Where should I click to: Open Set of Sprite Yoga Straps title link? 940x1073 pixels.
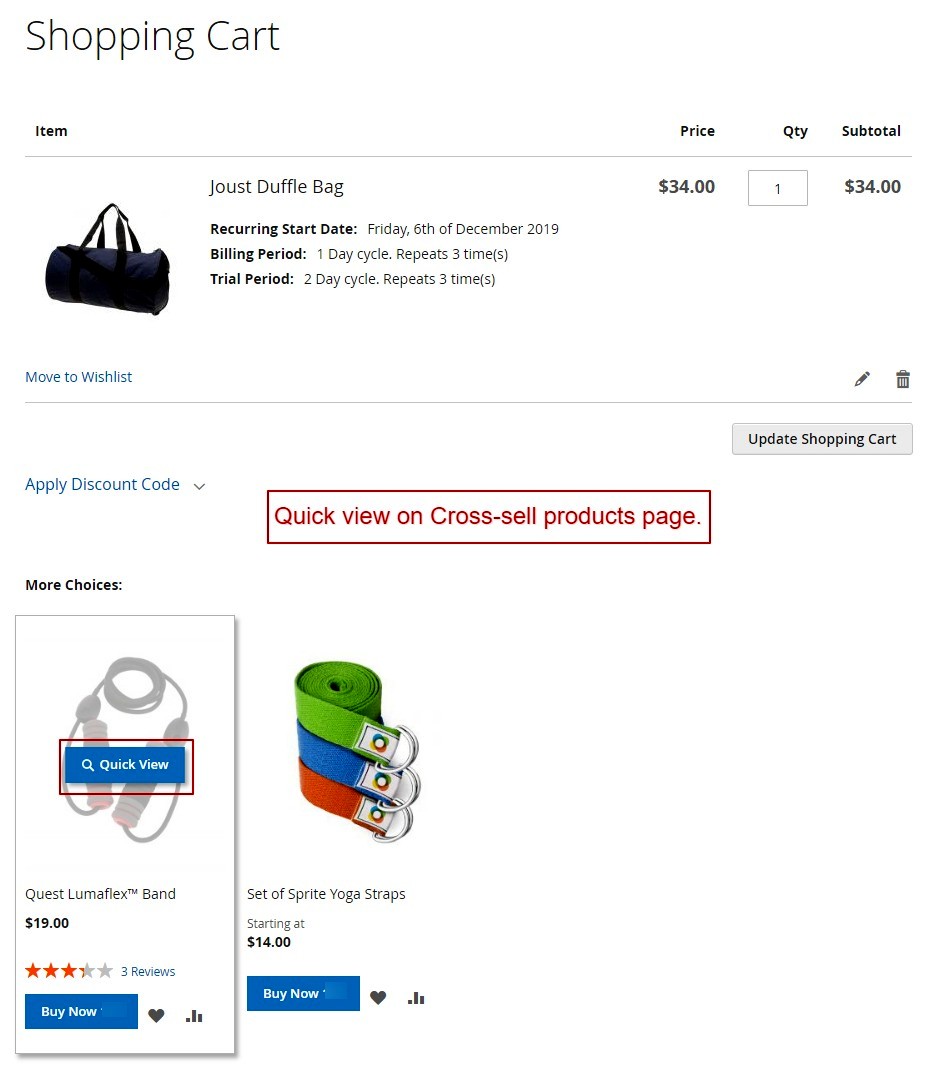(x=326, y=894)
